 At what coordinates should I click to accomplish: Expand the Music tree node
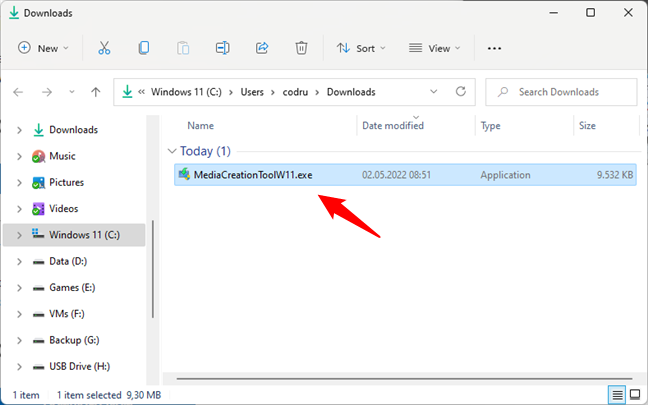point(19,156)
